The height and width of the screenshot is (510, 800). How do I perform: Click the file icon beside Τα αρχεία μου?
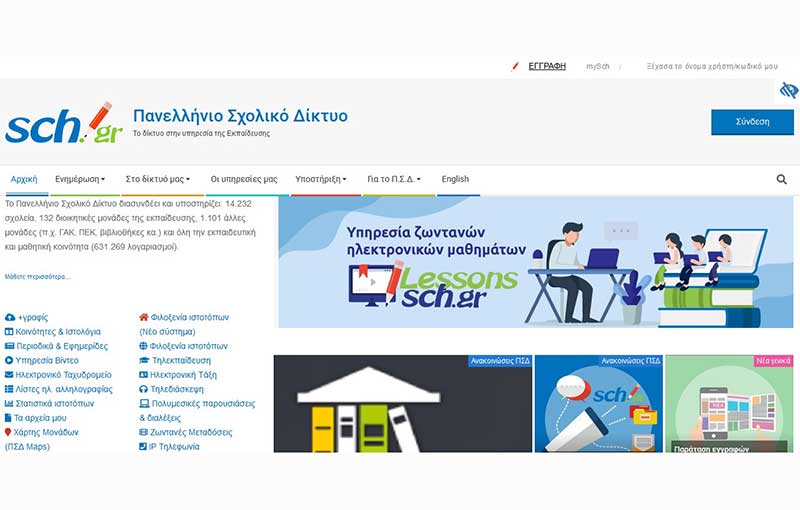pos(8,418)
